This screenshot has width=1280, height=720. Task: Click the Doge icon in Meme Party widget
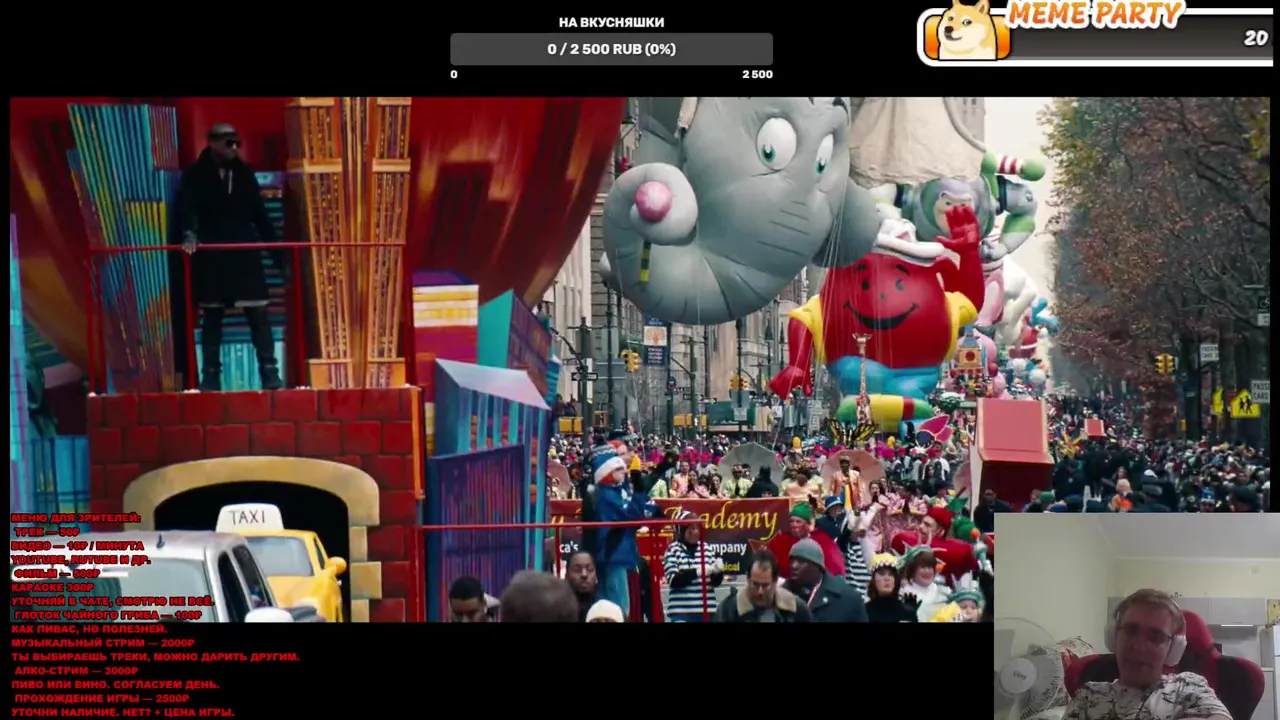[x=967, y=30]
